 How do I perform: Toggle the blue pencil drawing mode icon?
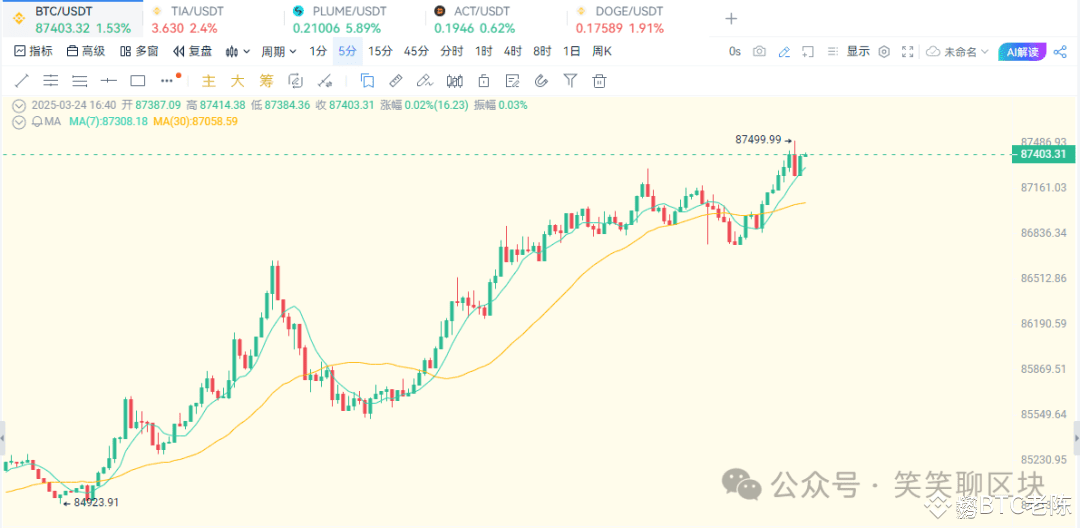tap(784, 52)
